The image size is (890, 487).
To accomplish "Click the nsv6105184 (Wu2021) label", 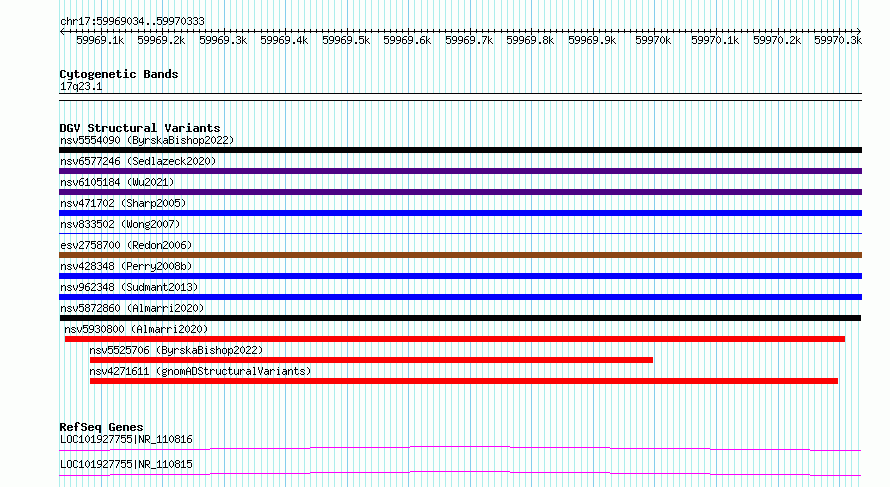I will 117,182.
